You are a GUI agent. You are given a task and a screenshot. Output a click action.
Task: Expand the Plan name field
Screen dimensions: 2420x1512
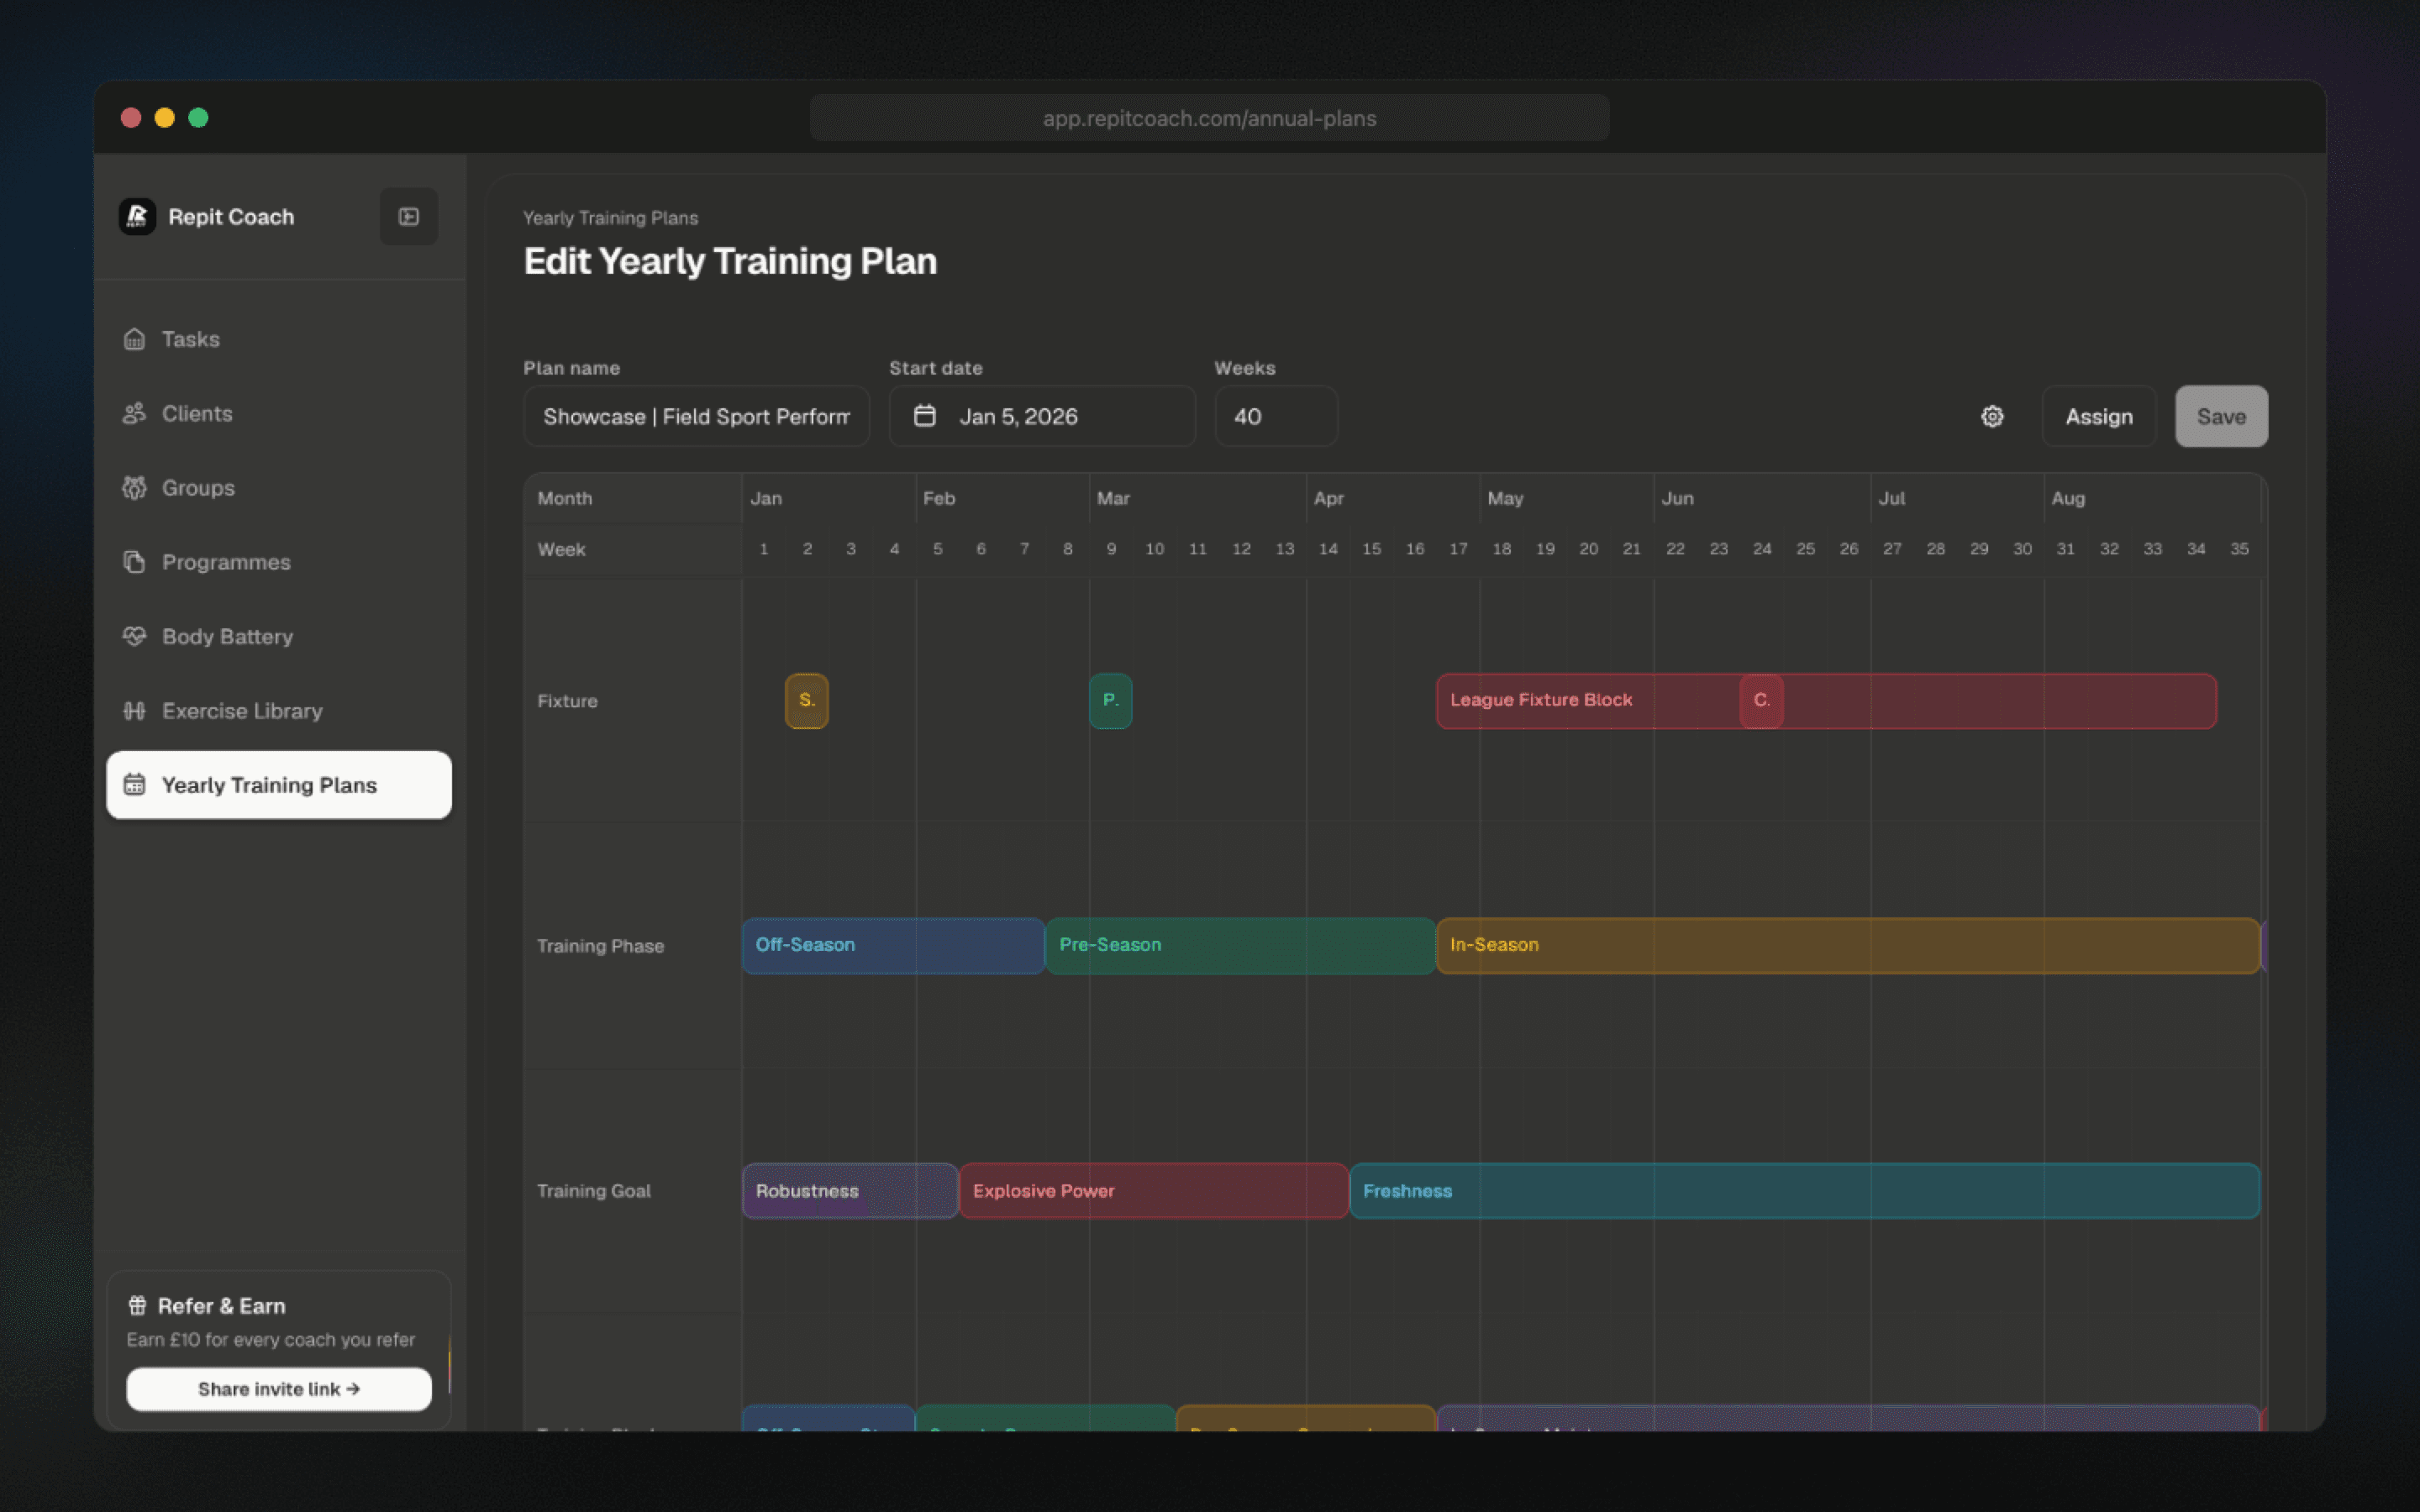coord(696,416)
